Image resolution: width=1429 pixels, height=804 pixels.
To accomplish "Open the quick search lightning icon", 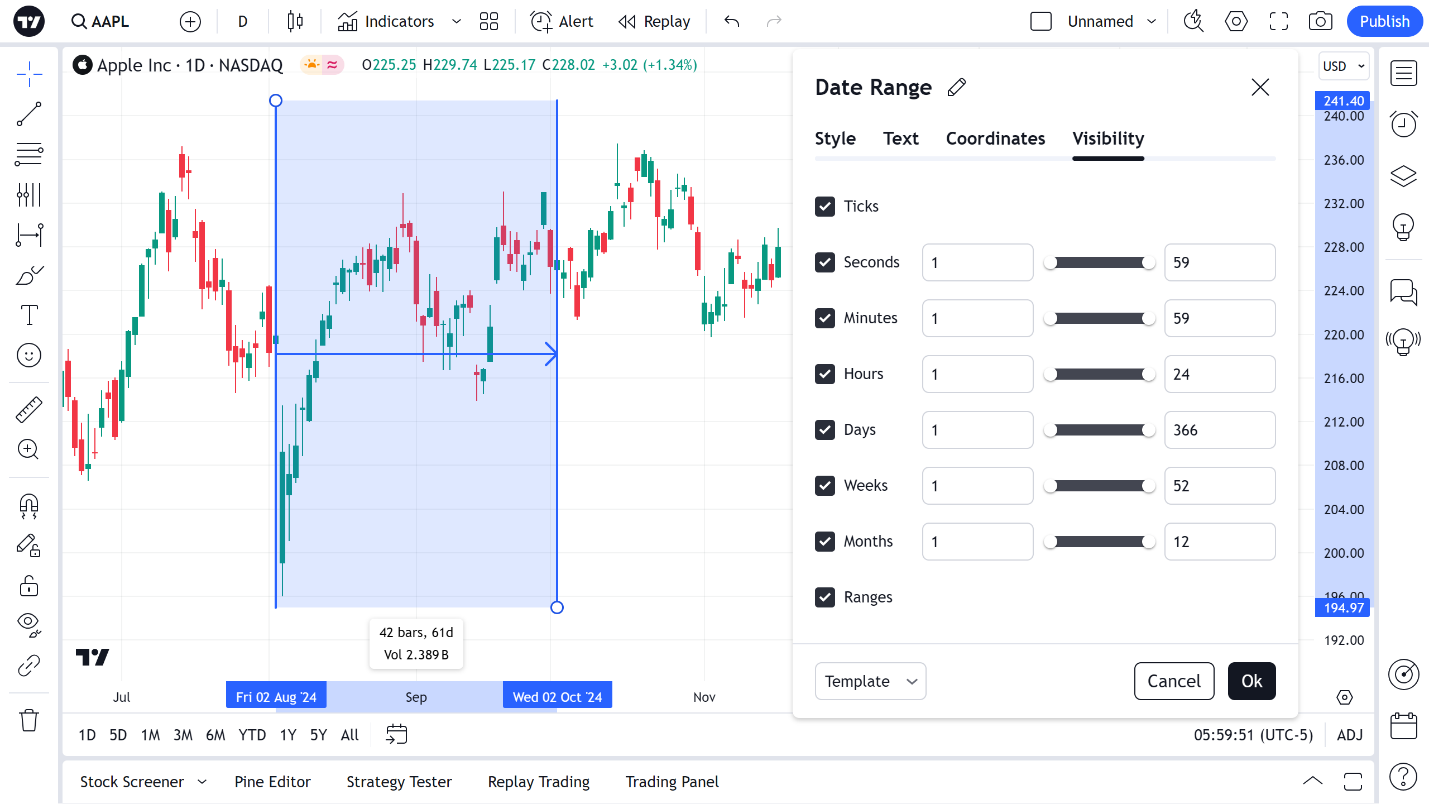I will pos(1193,21).
